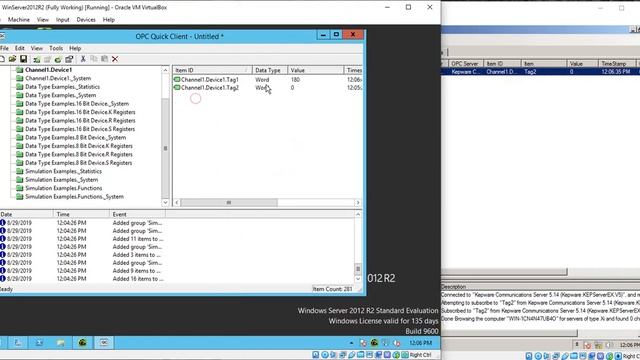Open the File menu of OPC Quick Client
The height and width of the screenshot is (360, 640).
4,48
